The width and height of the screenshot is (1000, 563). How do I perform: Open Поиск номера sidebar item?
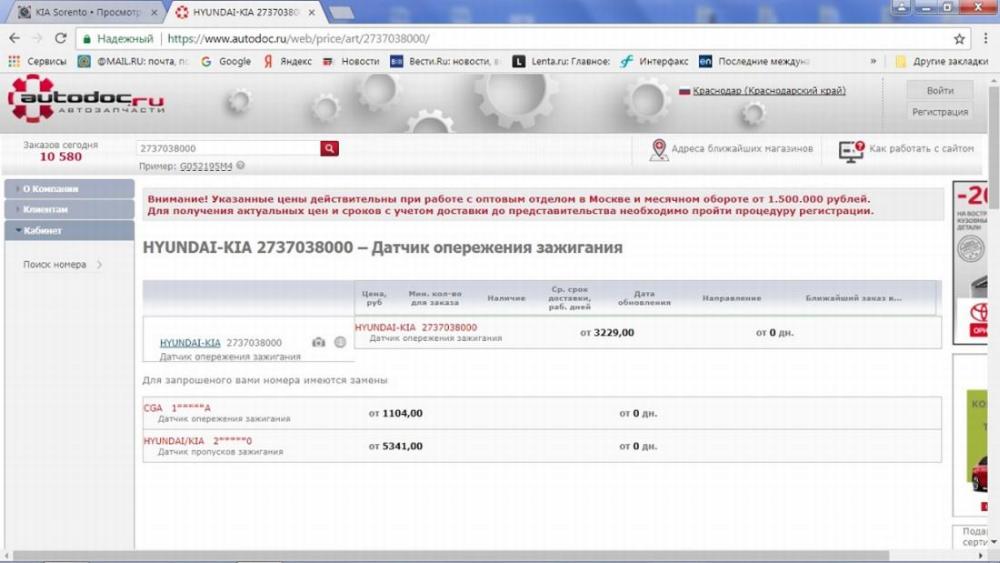point(55,265)
